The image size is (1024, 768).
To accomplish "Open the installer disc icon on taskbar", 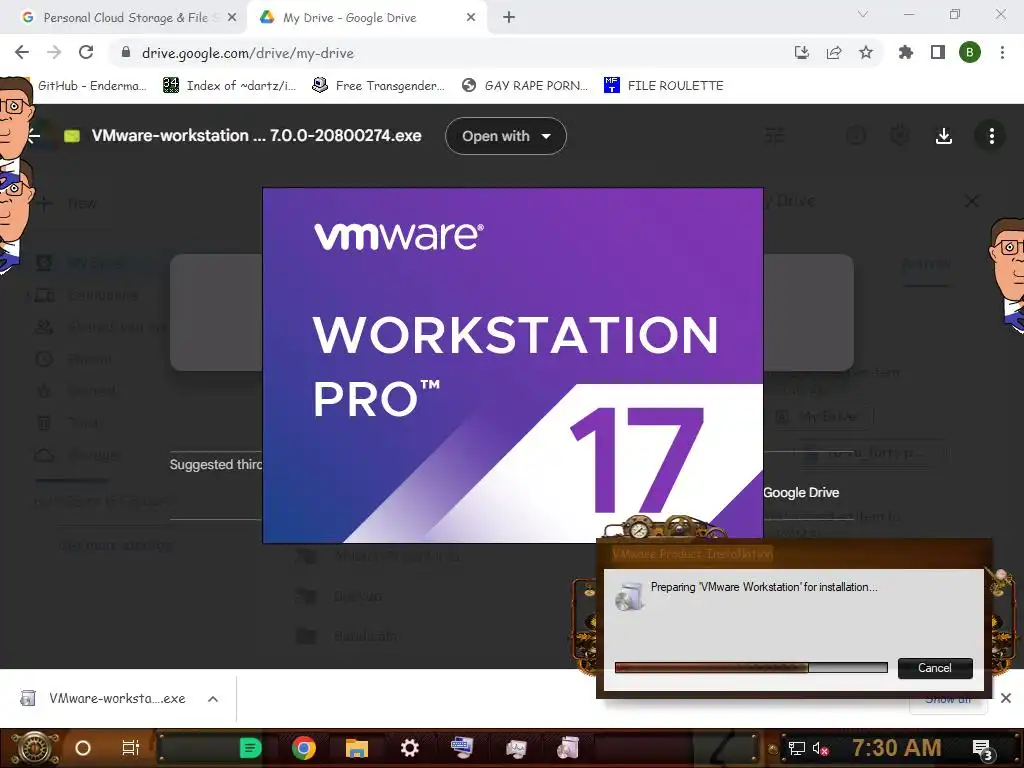I will pos(568,748).
